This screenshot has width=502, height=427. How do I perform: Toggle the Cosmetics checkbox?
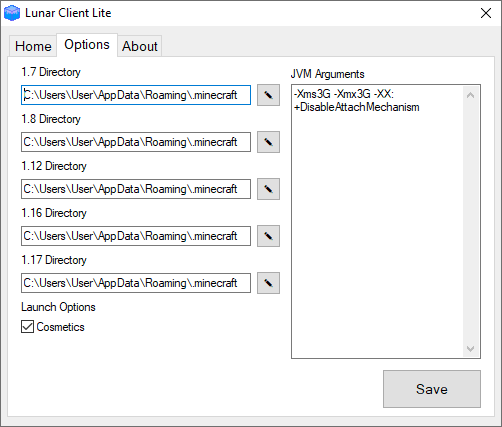(x=27, y=327)
